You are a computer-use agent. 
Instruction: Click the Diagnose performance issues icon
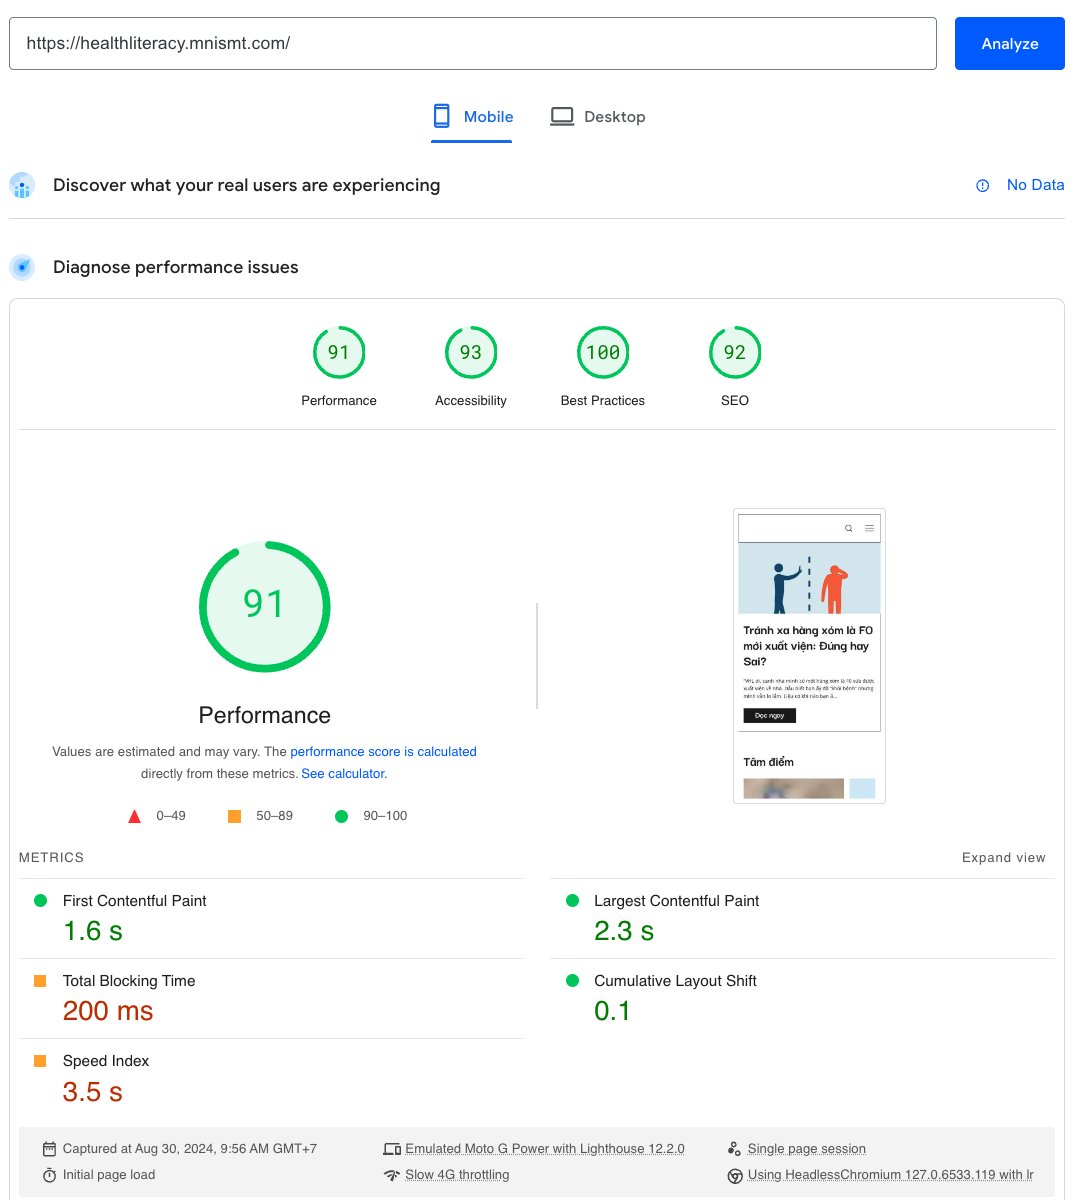coord(22,268)
